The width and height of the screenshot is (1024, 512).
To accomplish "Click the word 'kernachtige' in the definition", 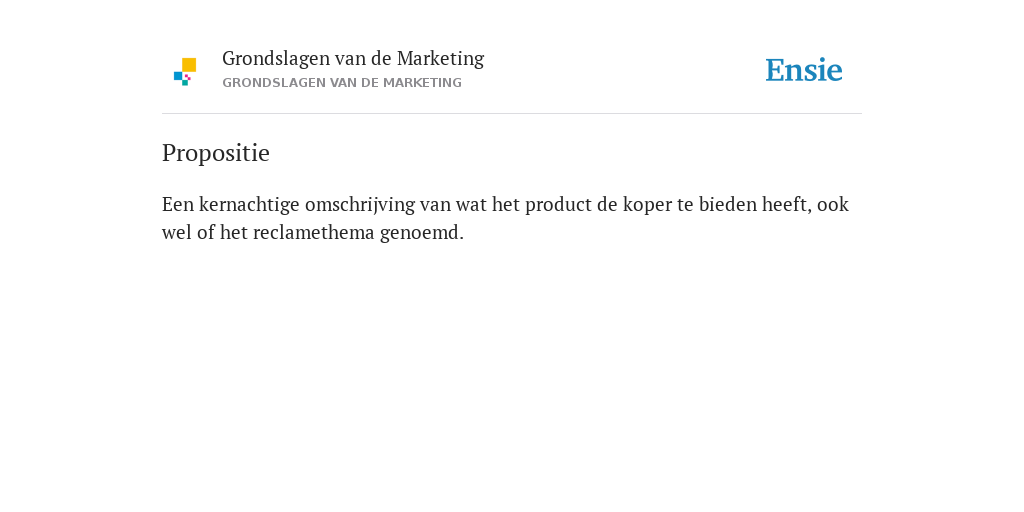I will point(249,205).
